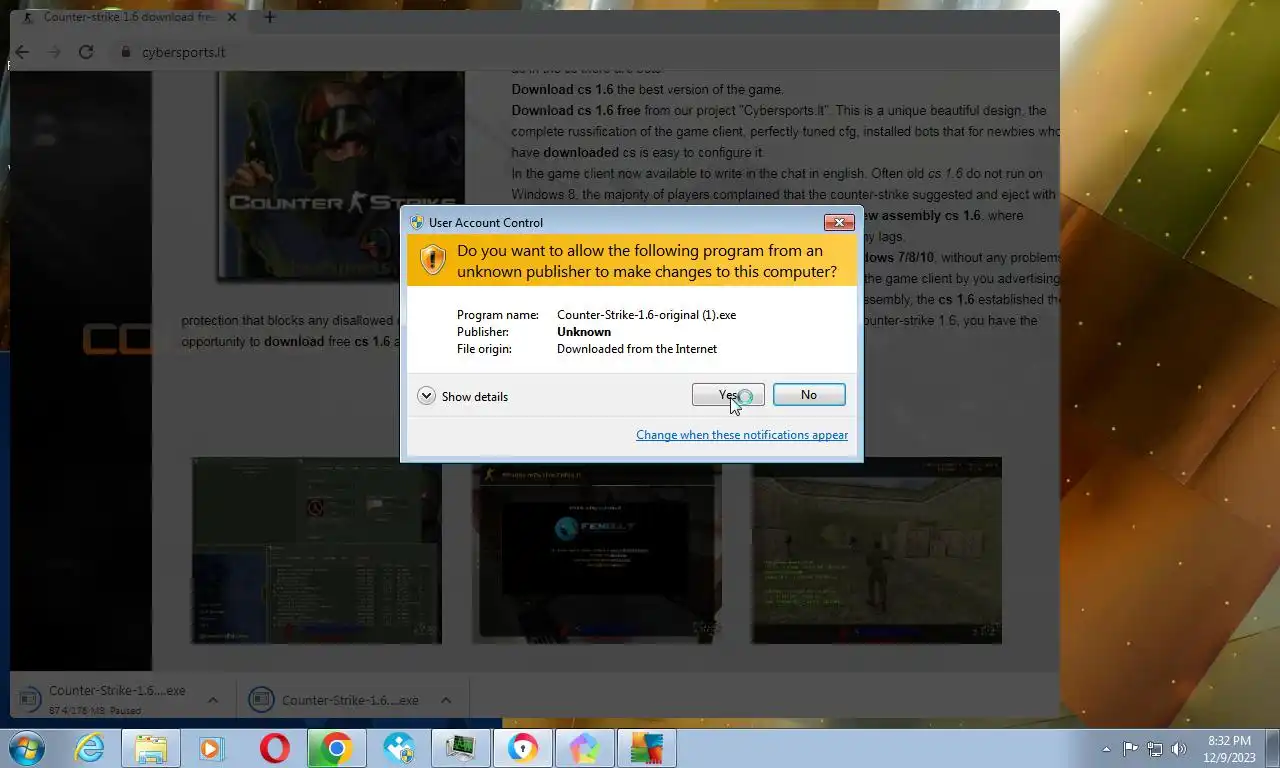Click the clock showing 8:32 PM

coord(1229,749)
